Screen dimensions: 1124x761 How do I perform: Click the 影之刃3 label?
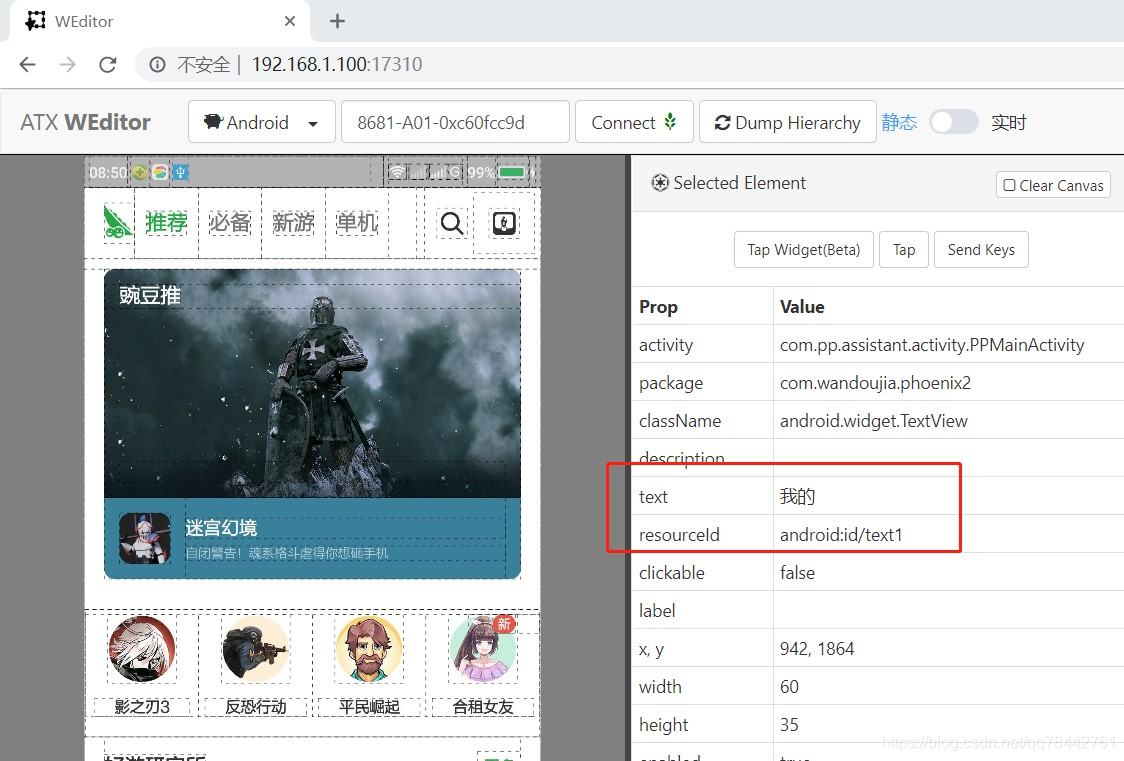point(142,707)
